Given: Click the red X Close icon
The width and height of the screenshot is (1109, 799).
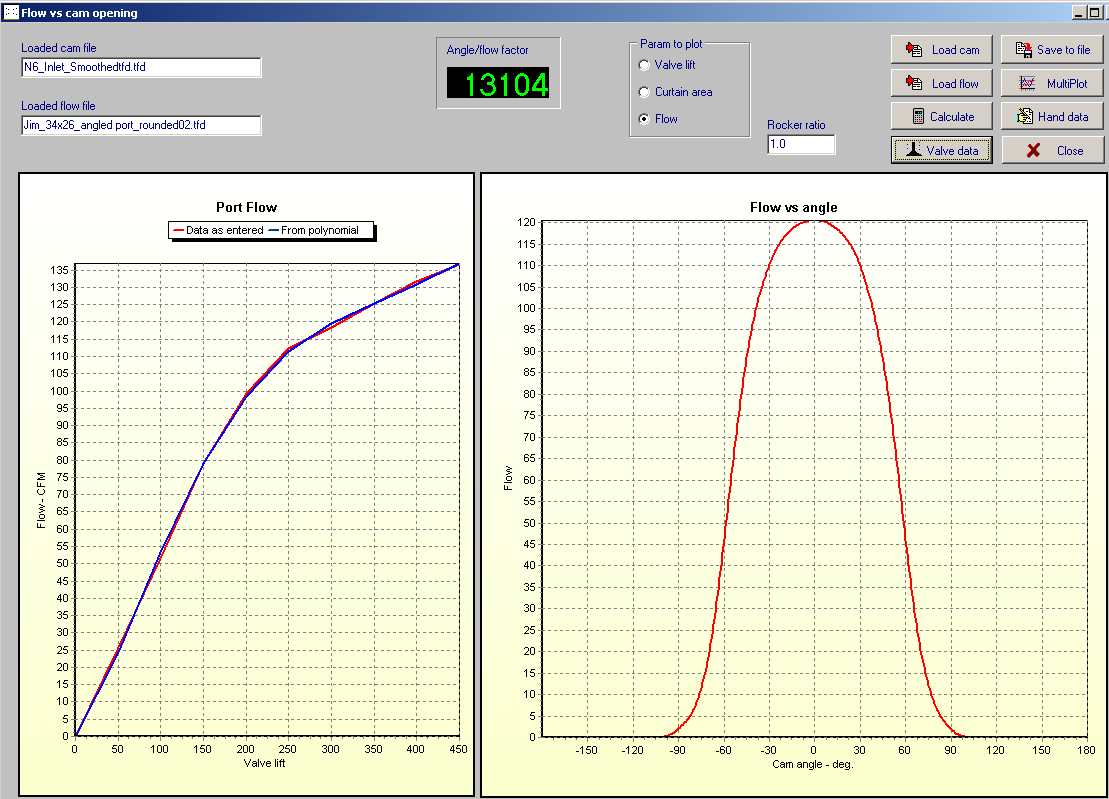Looking at the screenshot, I should click(1033, 150).
